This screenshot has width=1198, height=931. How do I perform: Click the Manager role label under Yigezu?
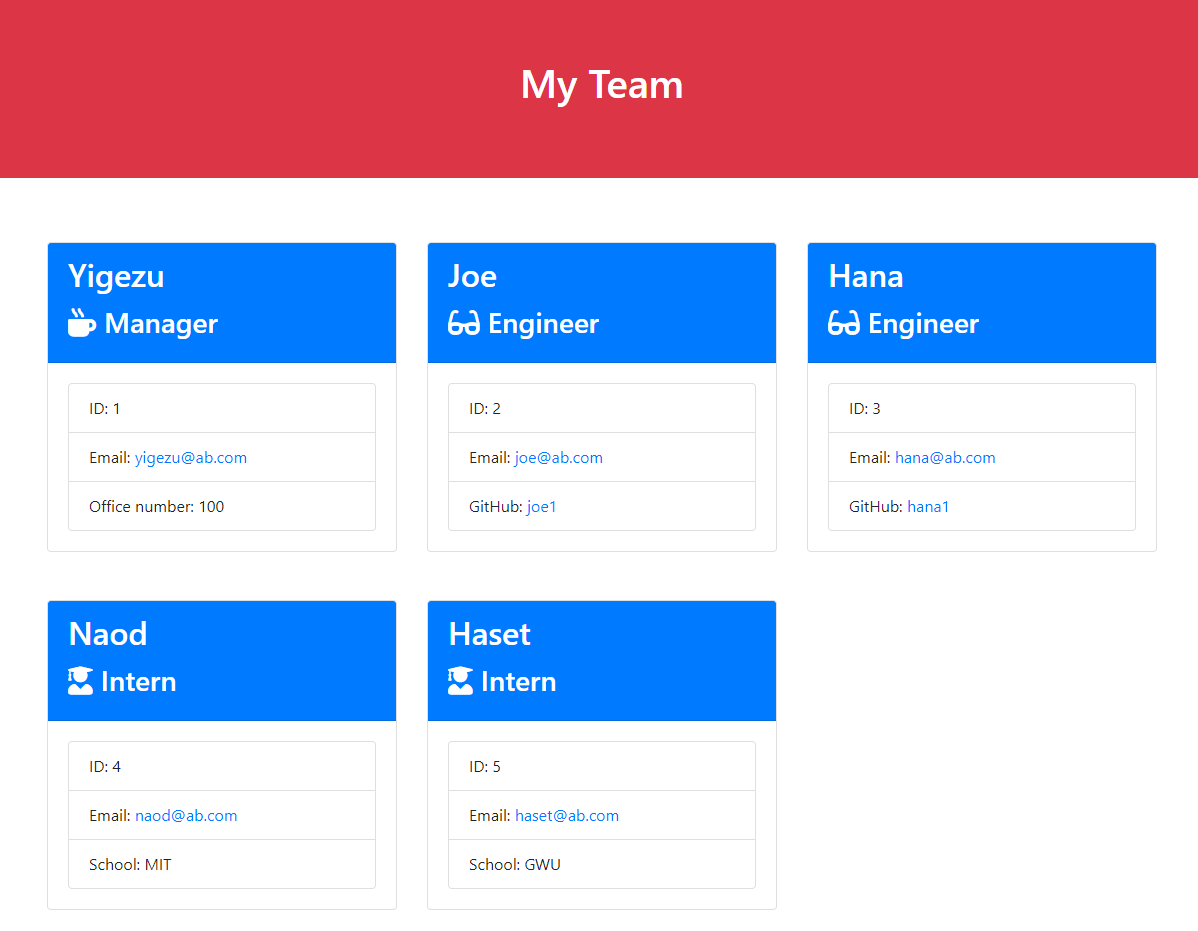click(160, 324)
